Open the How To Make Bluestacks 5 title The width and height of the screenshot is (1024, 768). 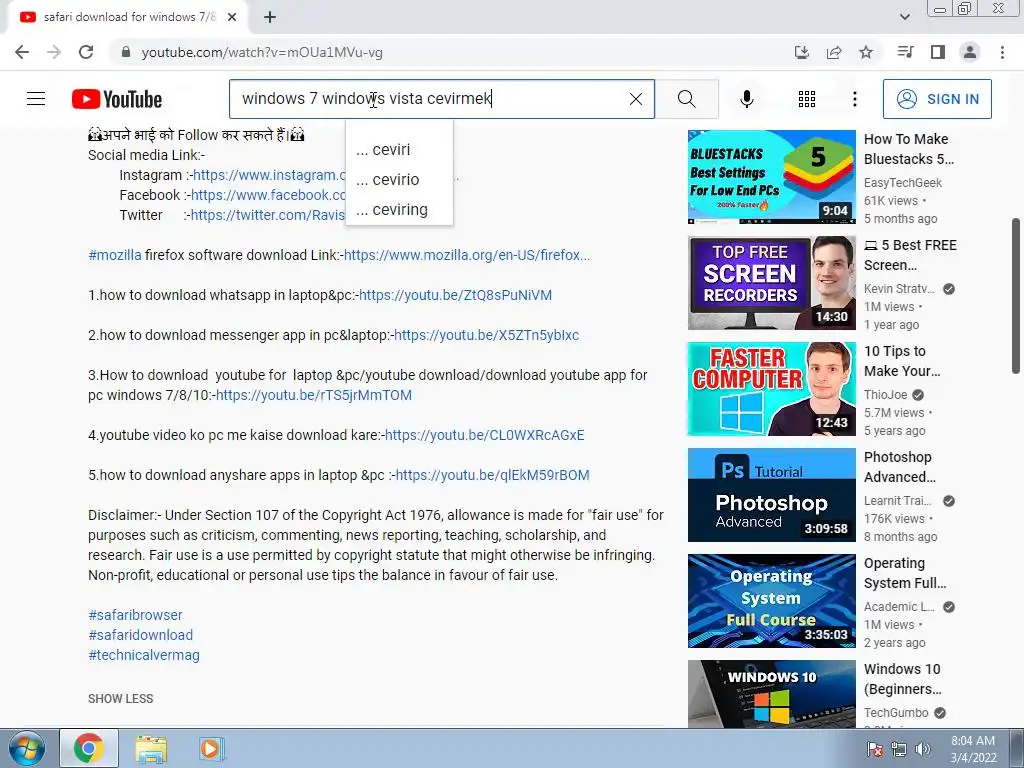click(909, 149)
